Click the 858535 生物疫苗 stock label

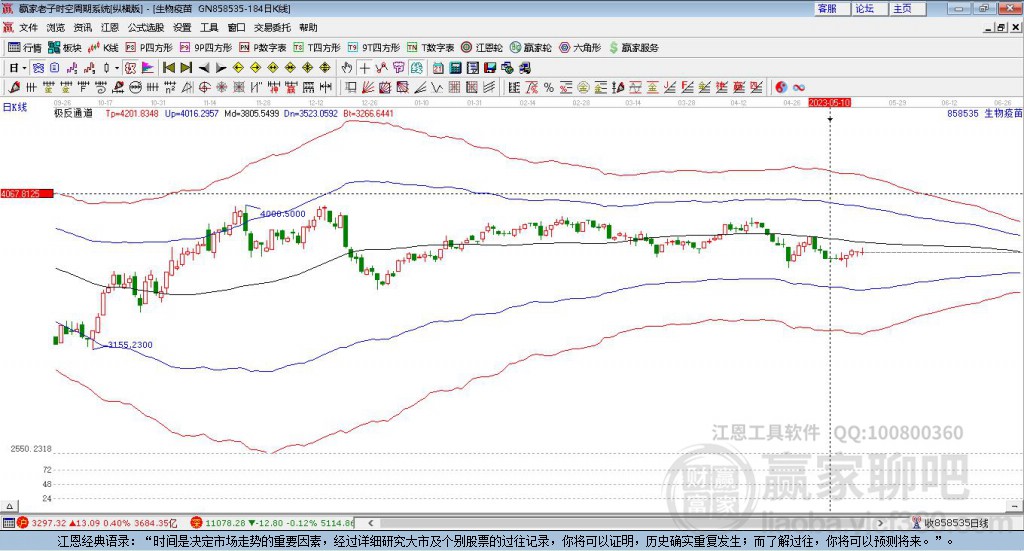[x=985, y=114]
